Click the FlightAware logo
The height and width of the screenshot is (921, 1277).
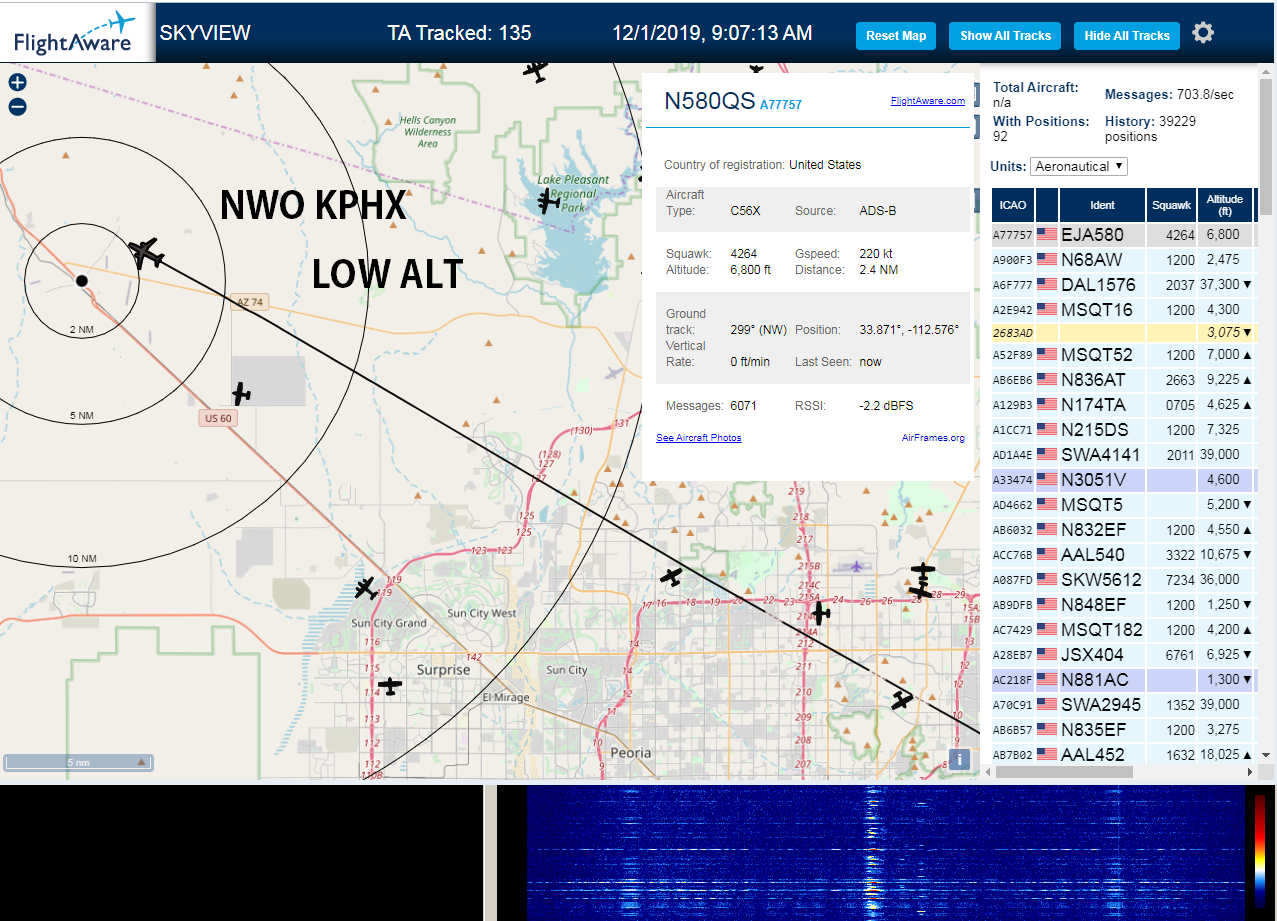77,33
